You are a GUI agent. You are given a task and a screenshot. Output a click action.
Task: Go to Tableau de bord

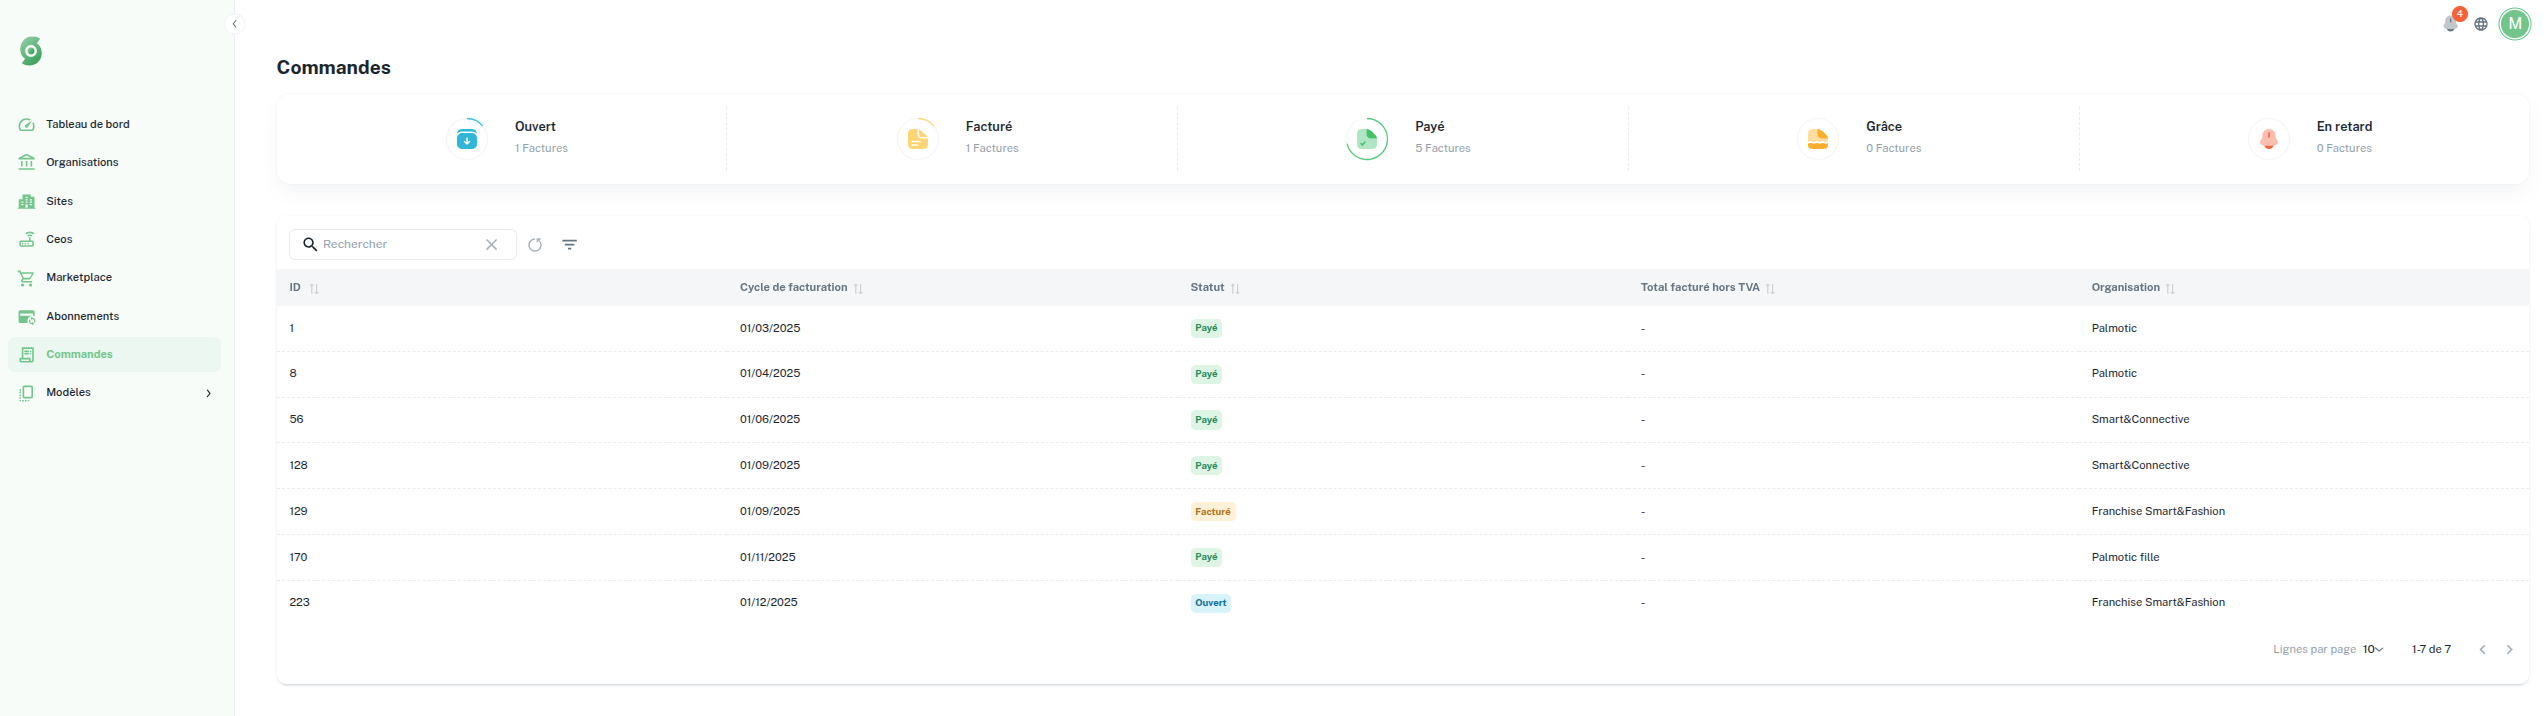click(x=88, y=125)
